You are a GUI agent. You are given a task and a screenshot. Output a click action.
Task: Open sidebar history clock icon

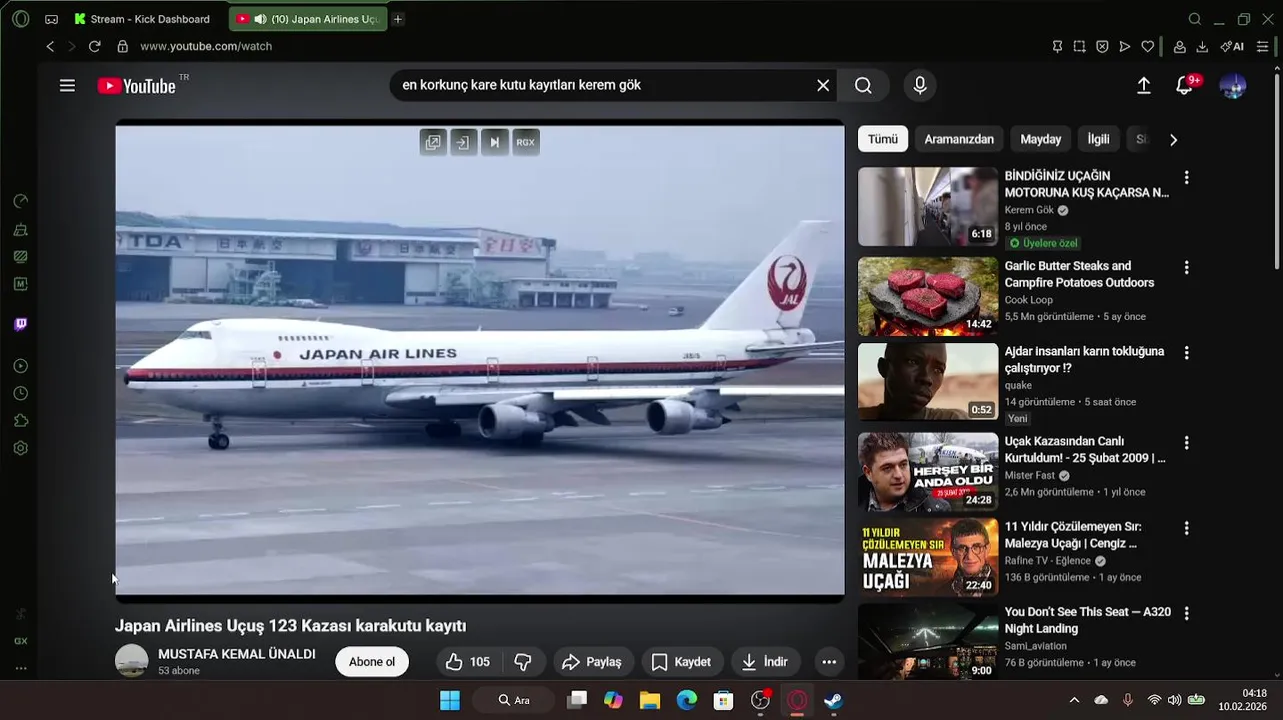21,394
